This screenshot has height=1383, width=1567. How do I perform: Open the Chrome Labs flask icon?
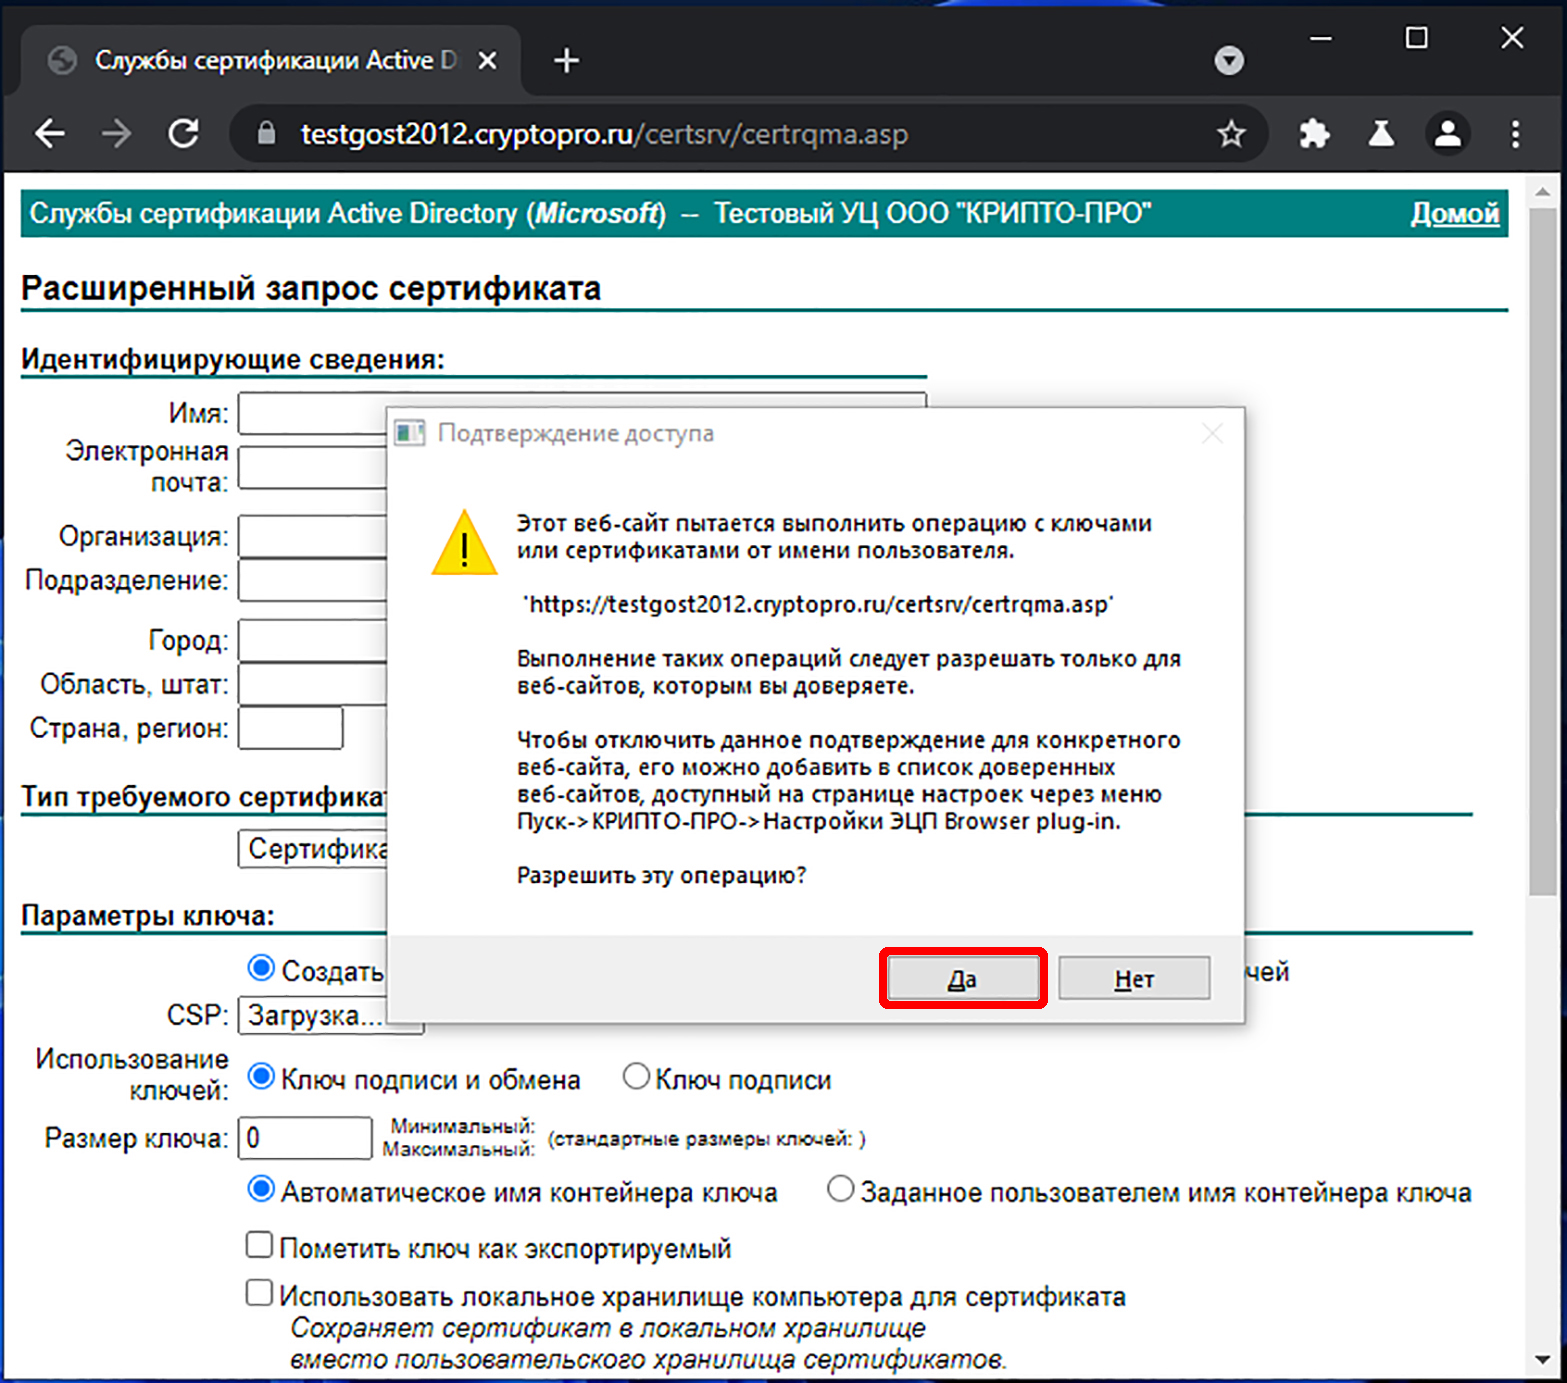(x=1381, y=133)
